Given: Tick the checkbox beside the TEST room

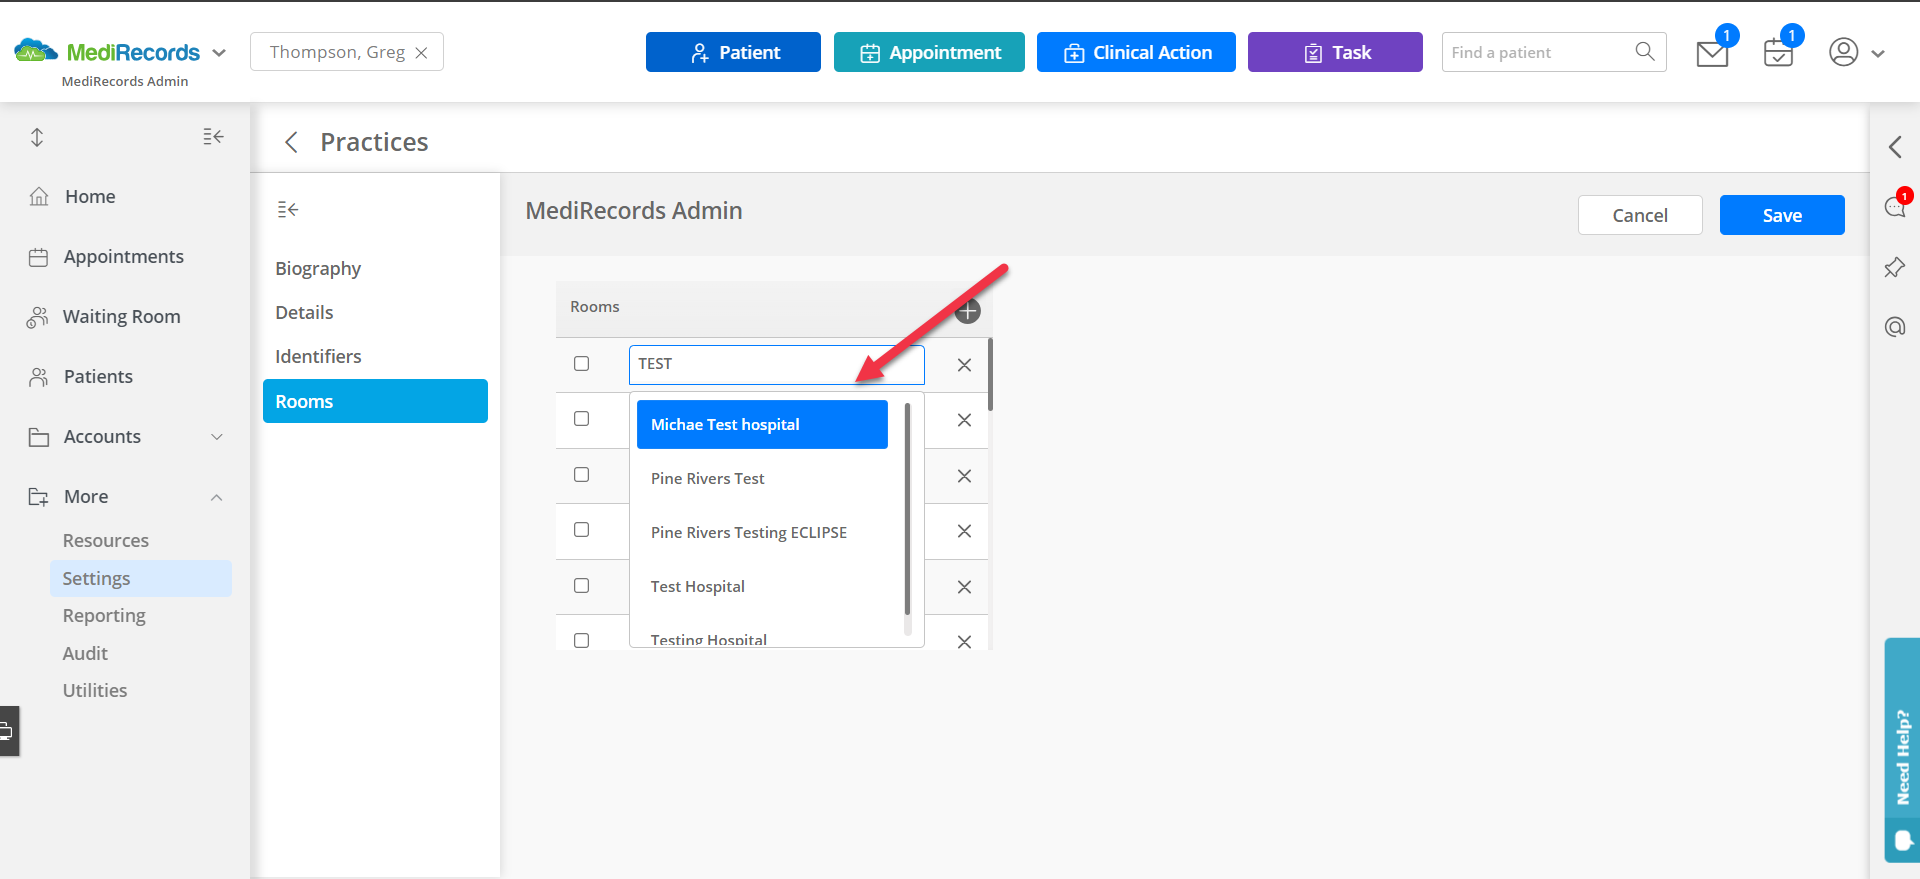Looking at the screenshot, I should pos(581,364).
